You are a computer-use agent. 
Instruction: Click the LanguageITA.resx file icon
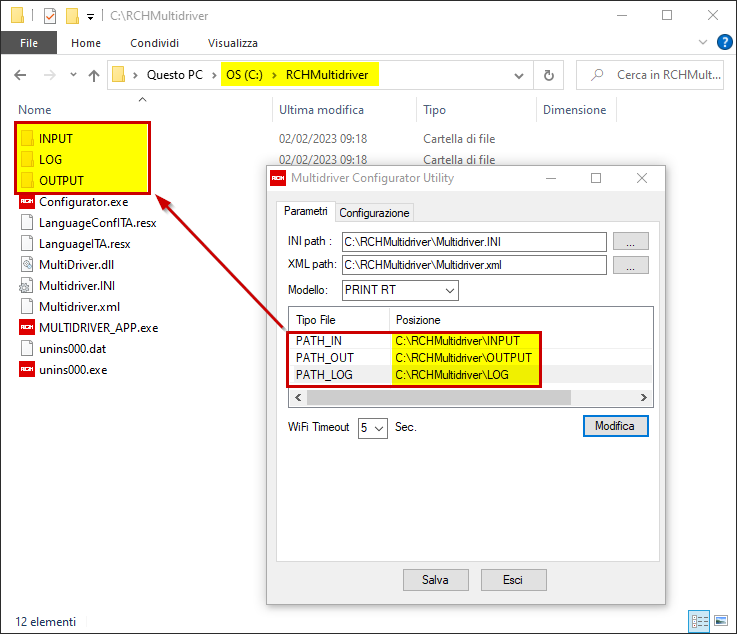27,243
